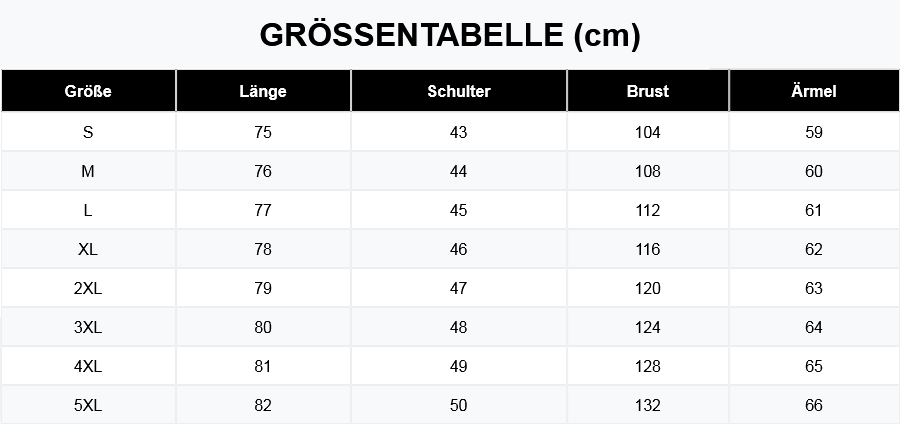Select the Größe column header

coord(88,91)
